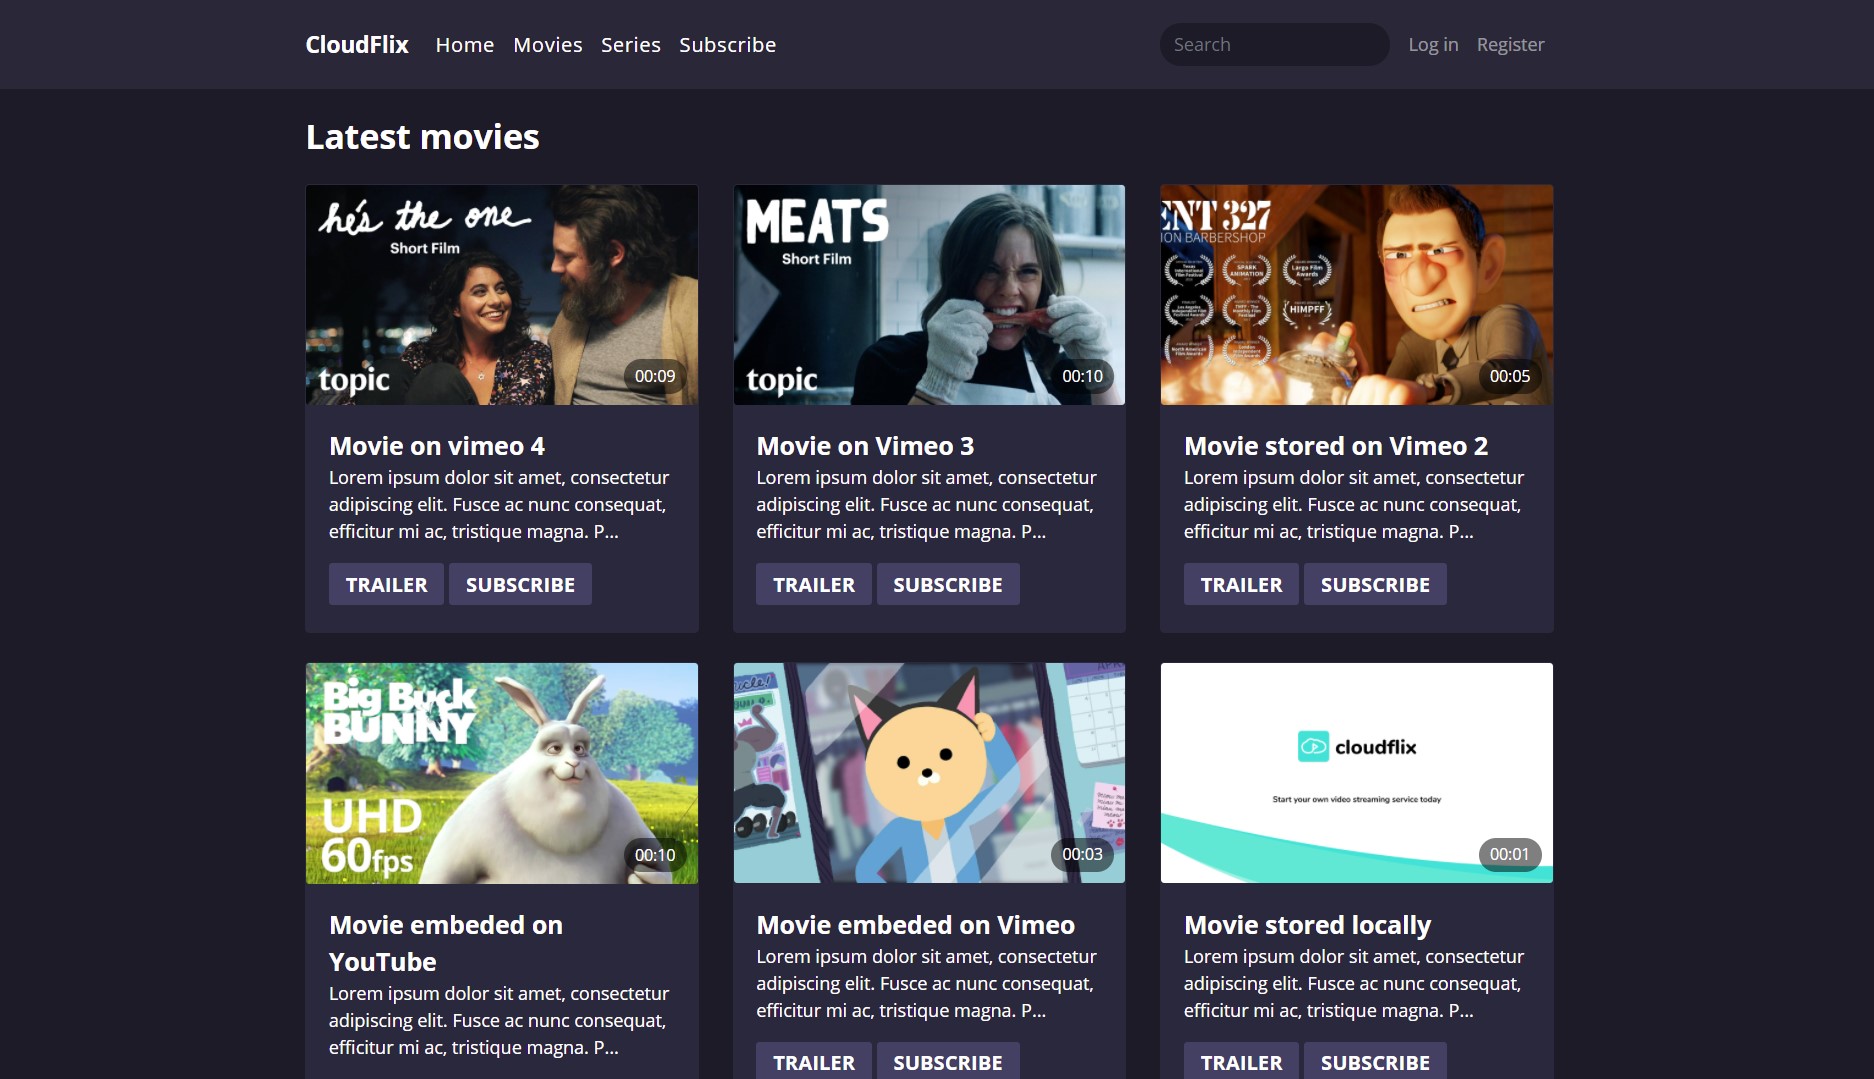Click the 00:03 duration badge
The width and height of the screenshot is (1874, 1079).
[1082, 854]
